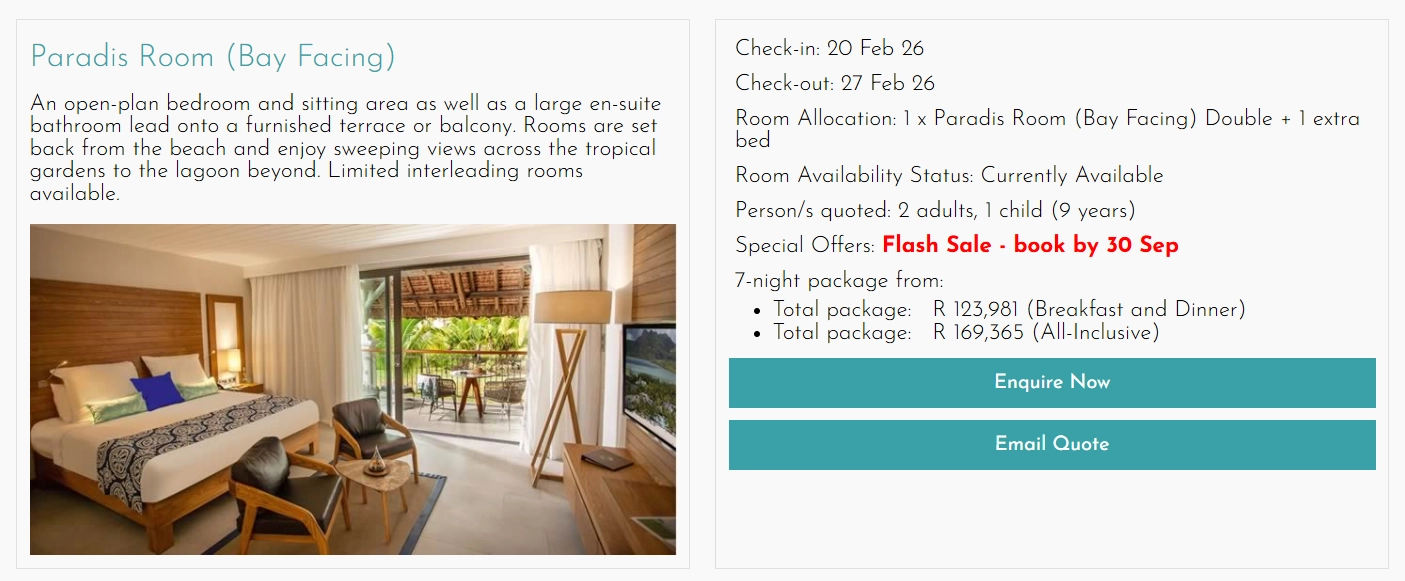Select the Room Allocation details line

[x=1045, y=118]
